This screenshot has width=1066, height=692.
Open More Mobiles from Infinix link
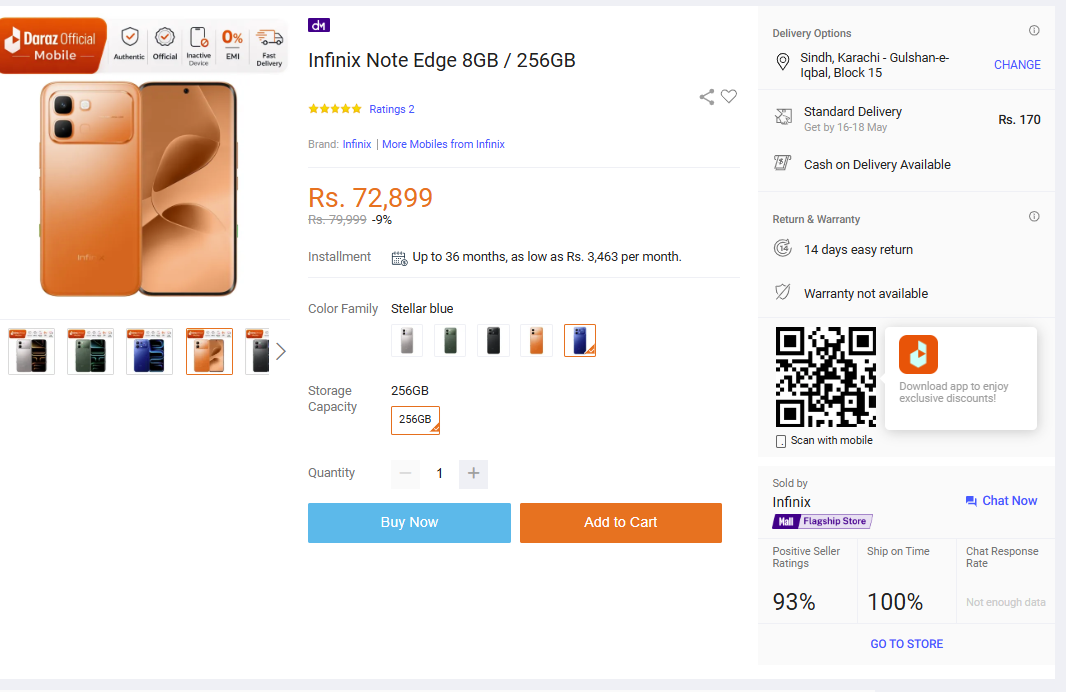443,144
